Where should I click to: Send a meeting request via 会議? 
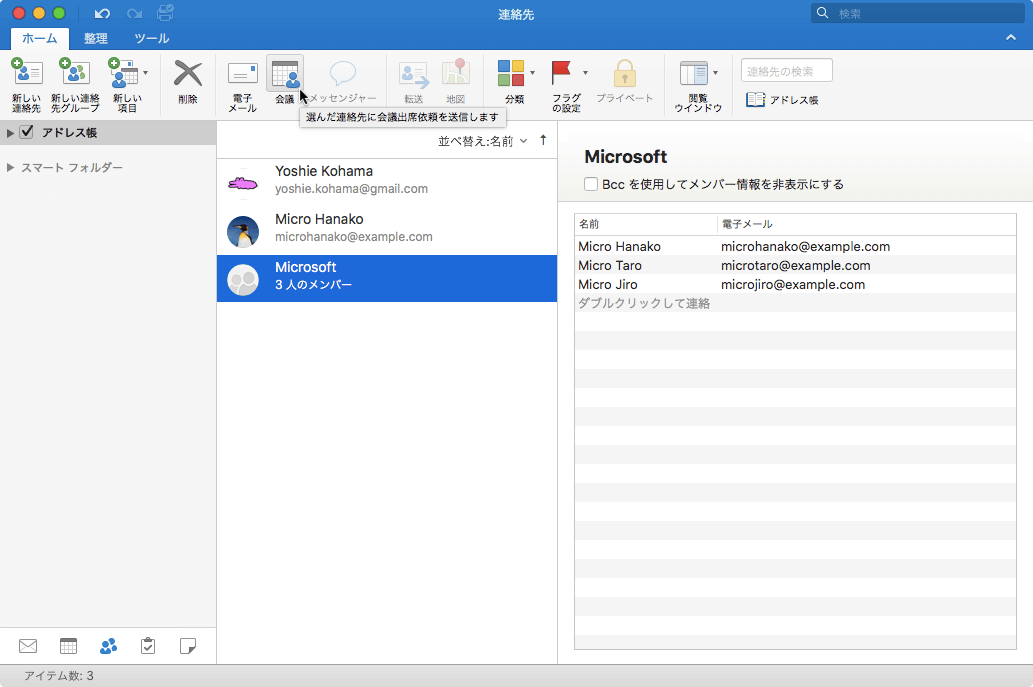click(285, 82)
